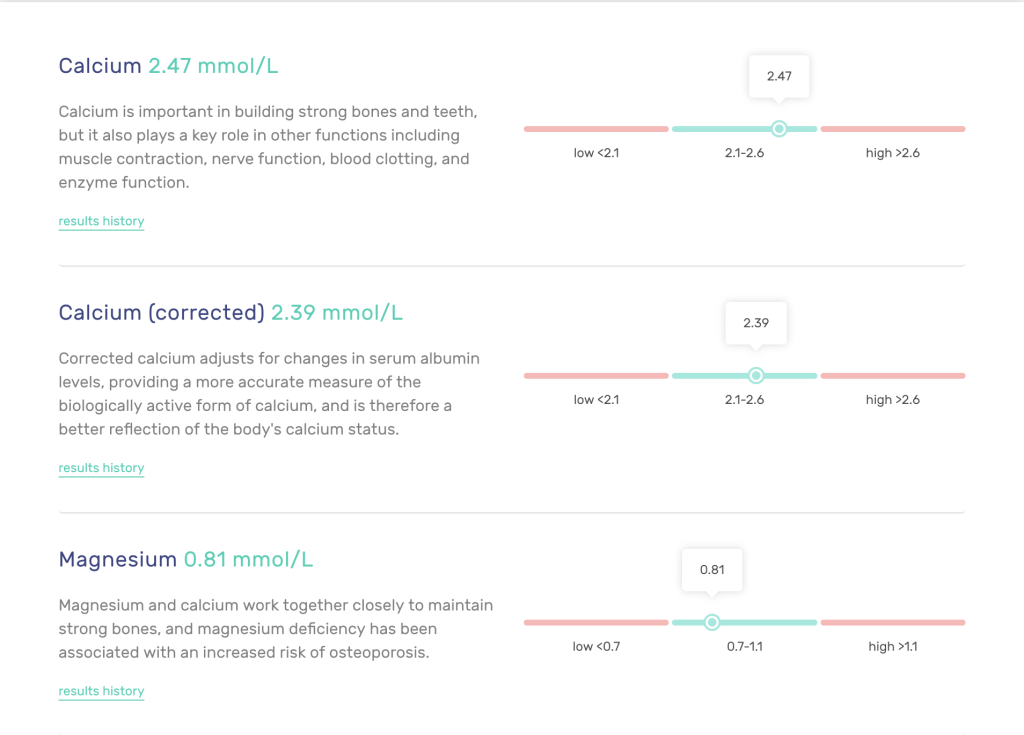Click the Calcium (corrected) 2.39 mmol/L heading
Screen dimensions: 1024x735
230,313
